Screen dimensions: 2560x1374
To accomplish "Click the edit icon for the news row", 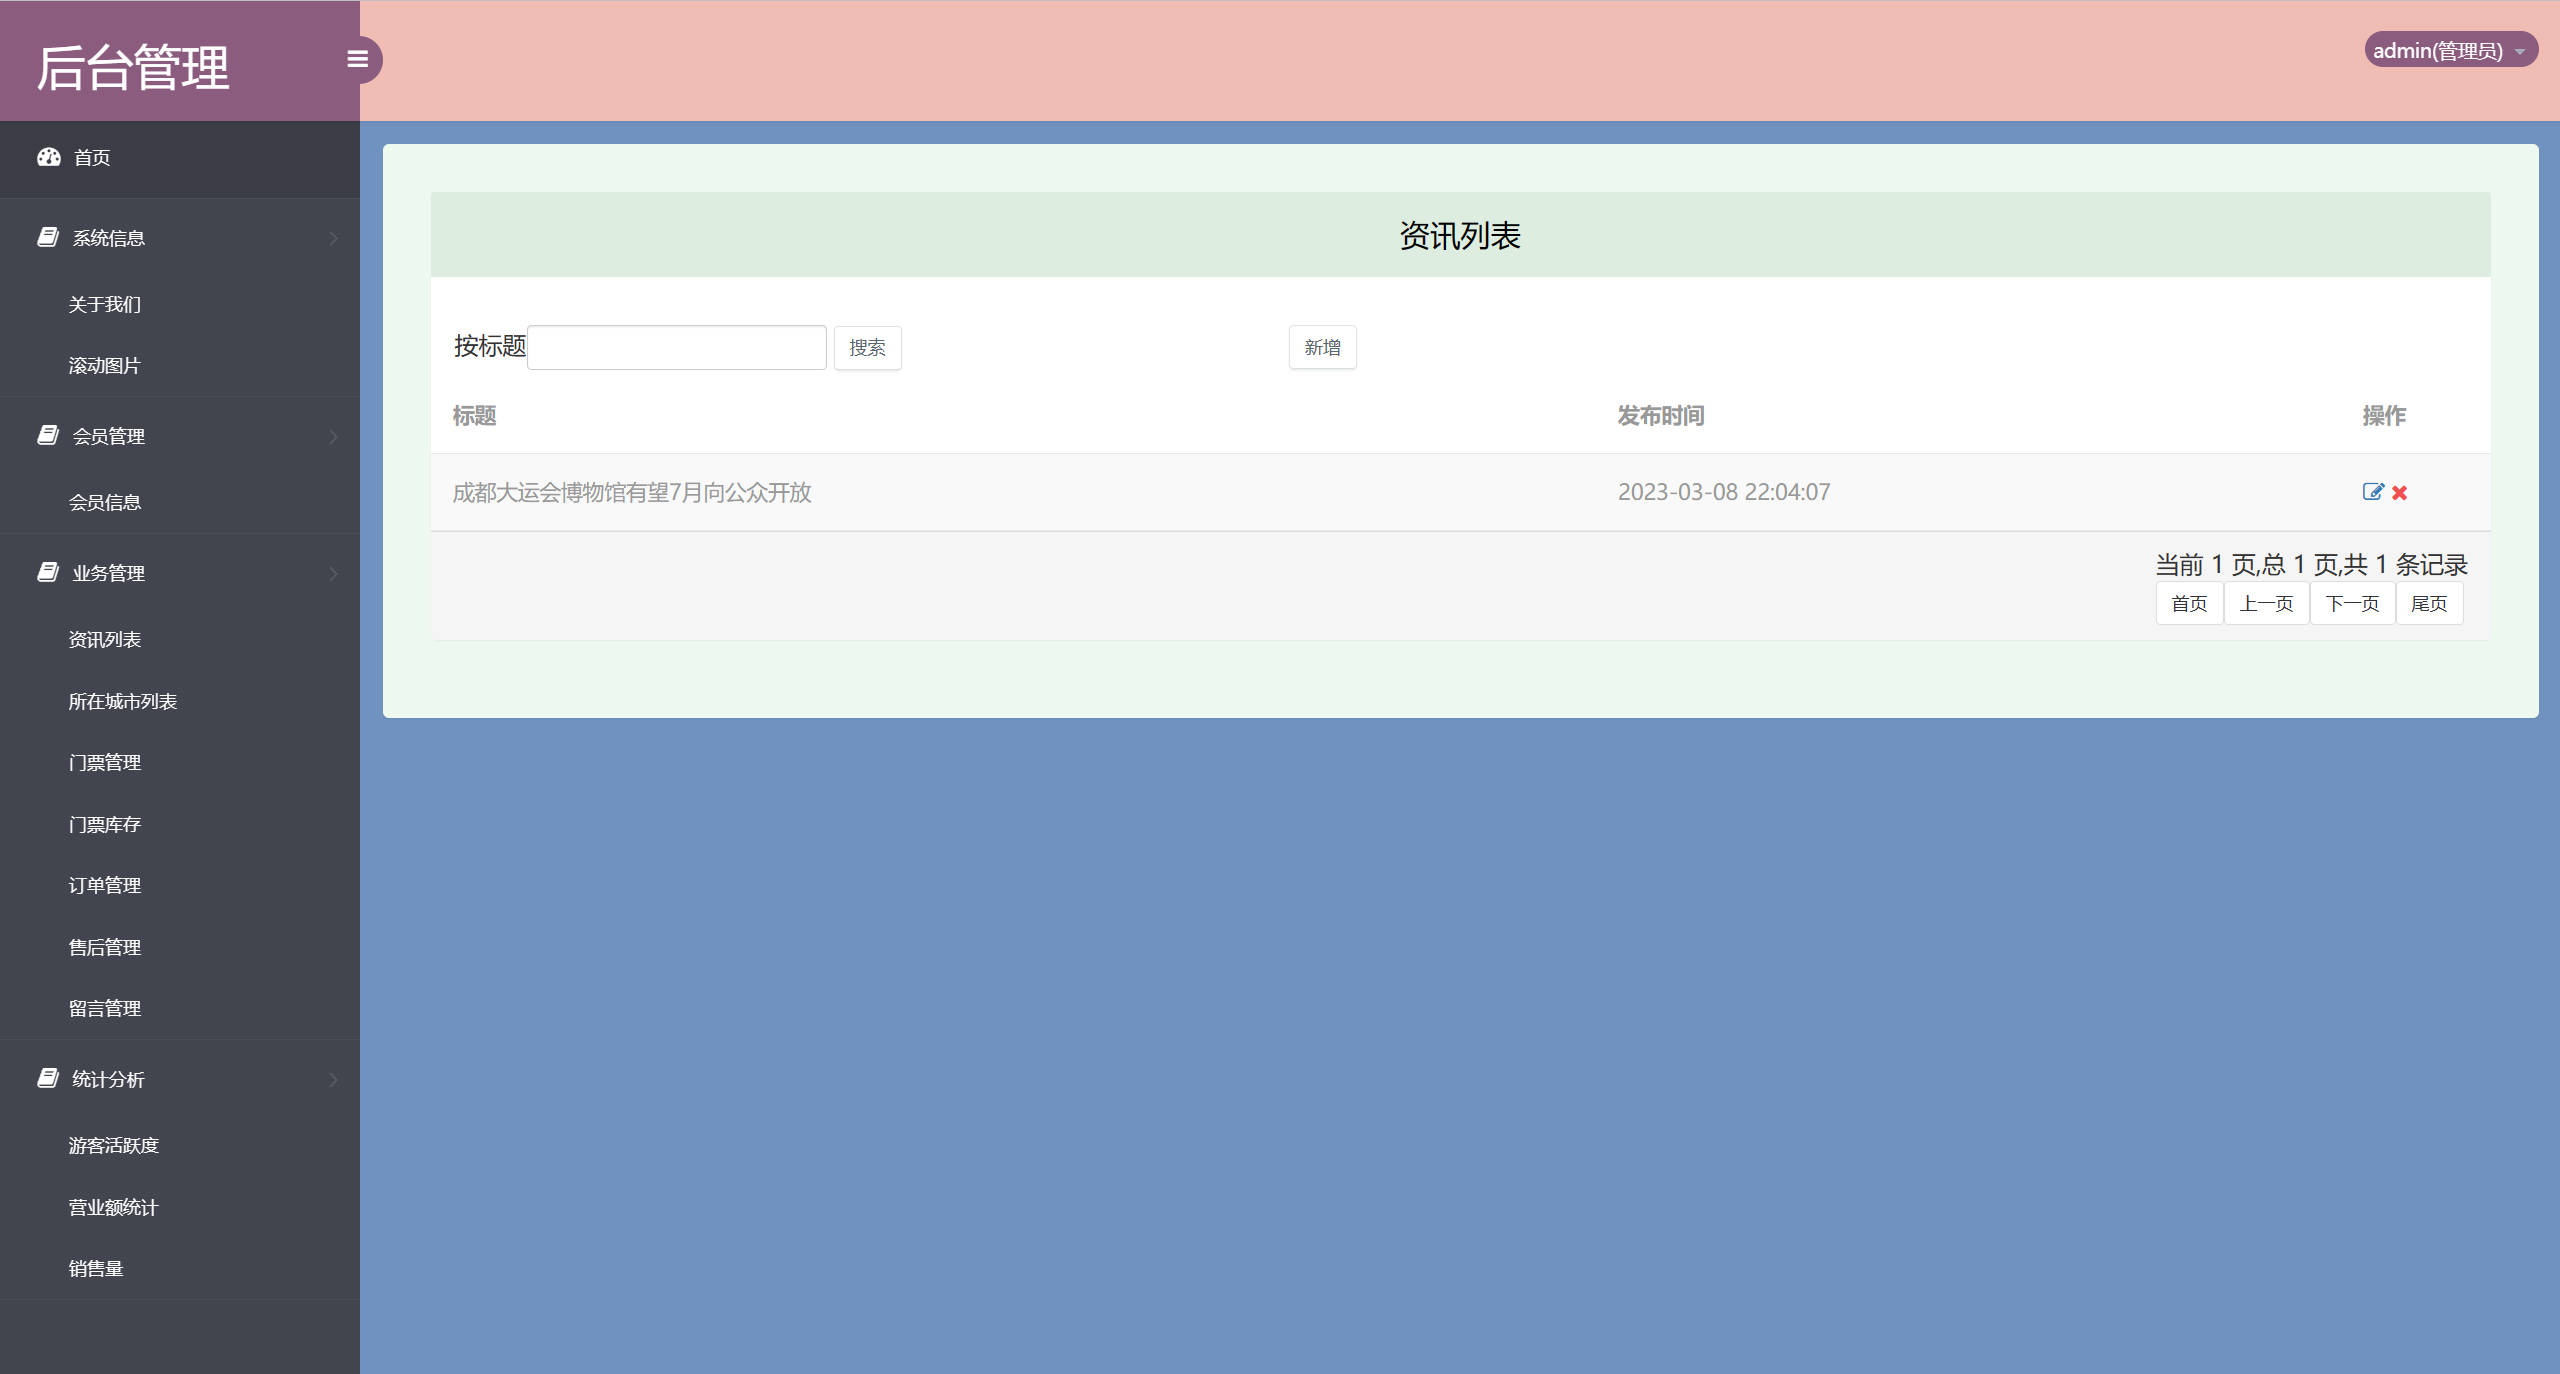I will [x=2372, y=492].
